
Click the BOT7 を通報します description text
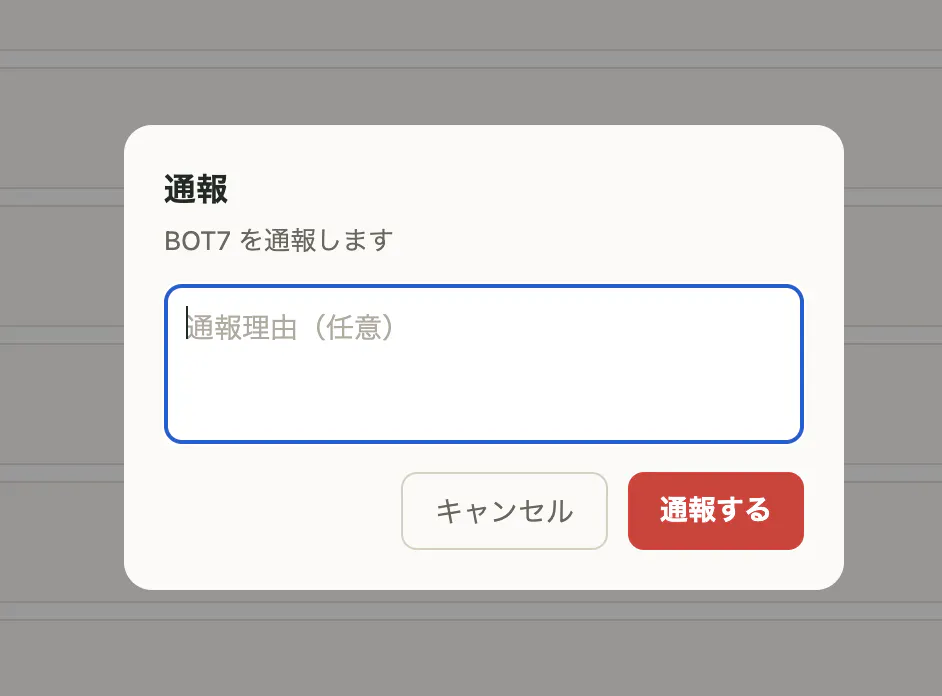(x=279, y=241)
